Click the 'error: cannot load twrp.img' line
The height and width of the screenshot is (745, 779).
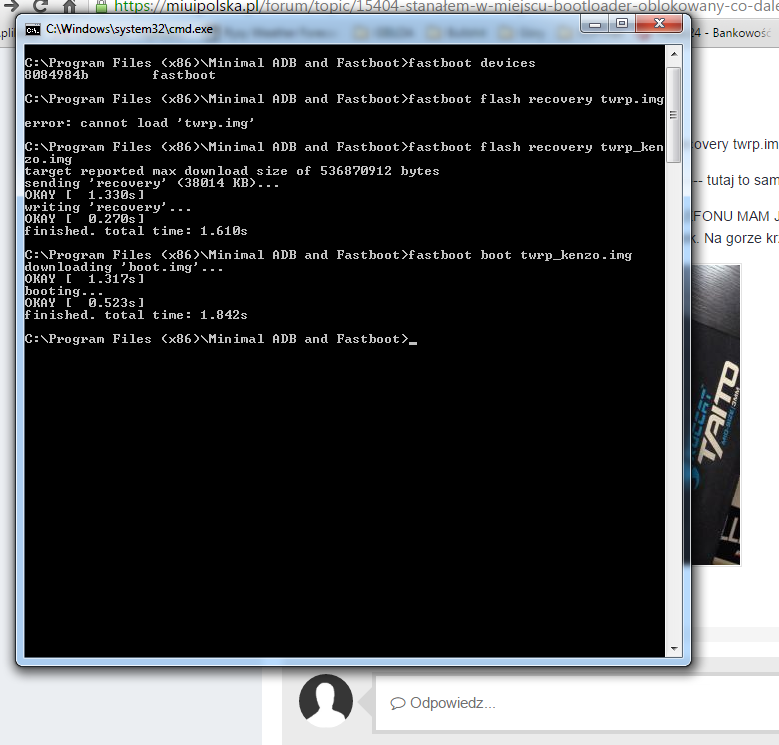pos(140,123)
